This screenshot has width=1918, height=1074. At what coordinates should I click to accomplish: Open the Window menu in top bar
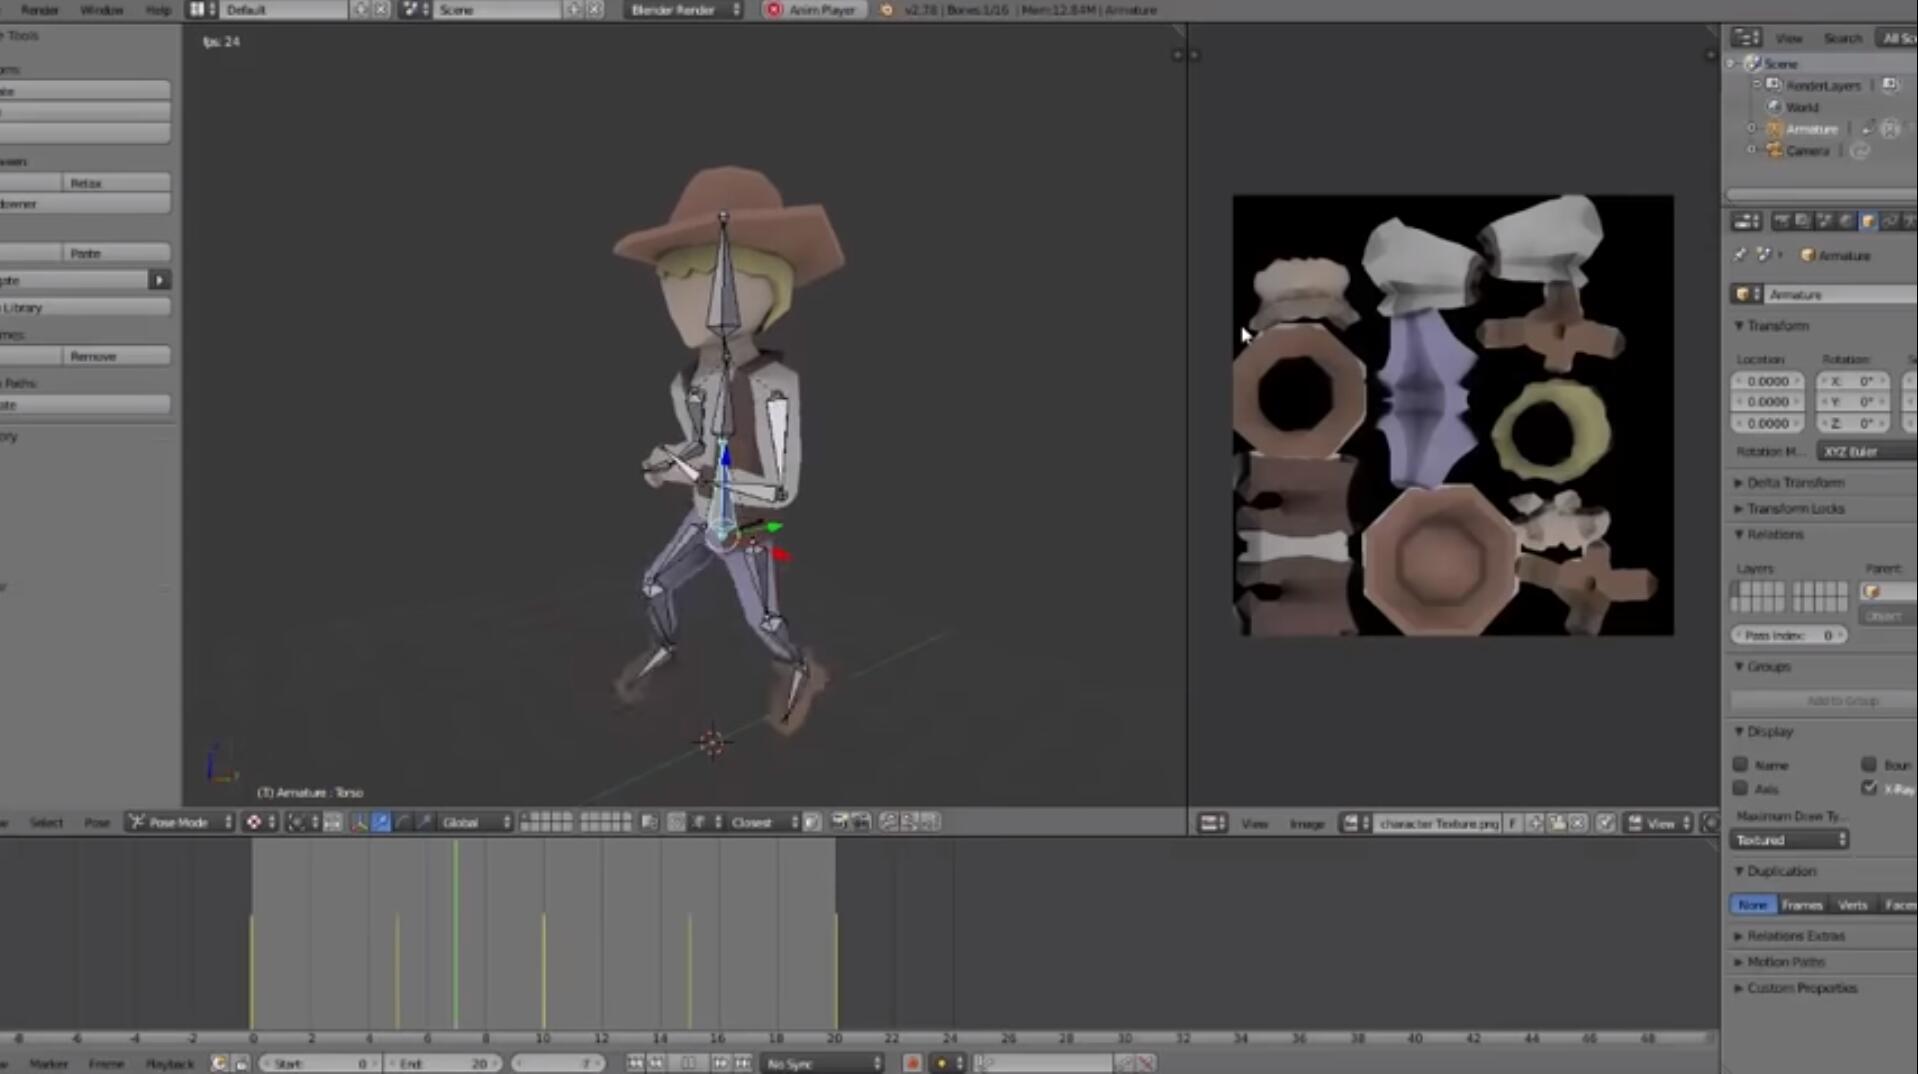tap(101, 9)
